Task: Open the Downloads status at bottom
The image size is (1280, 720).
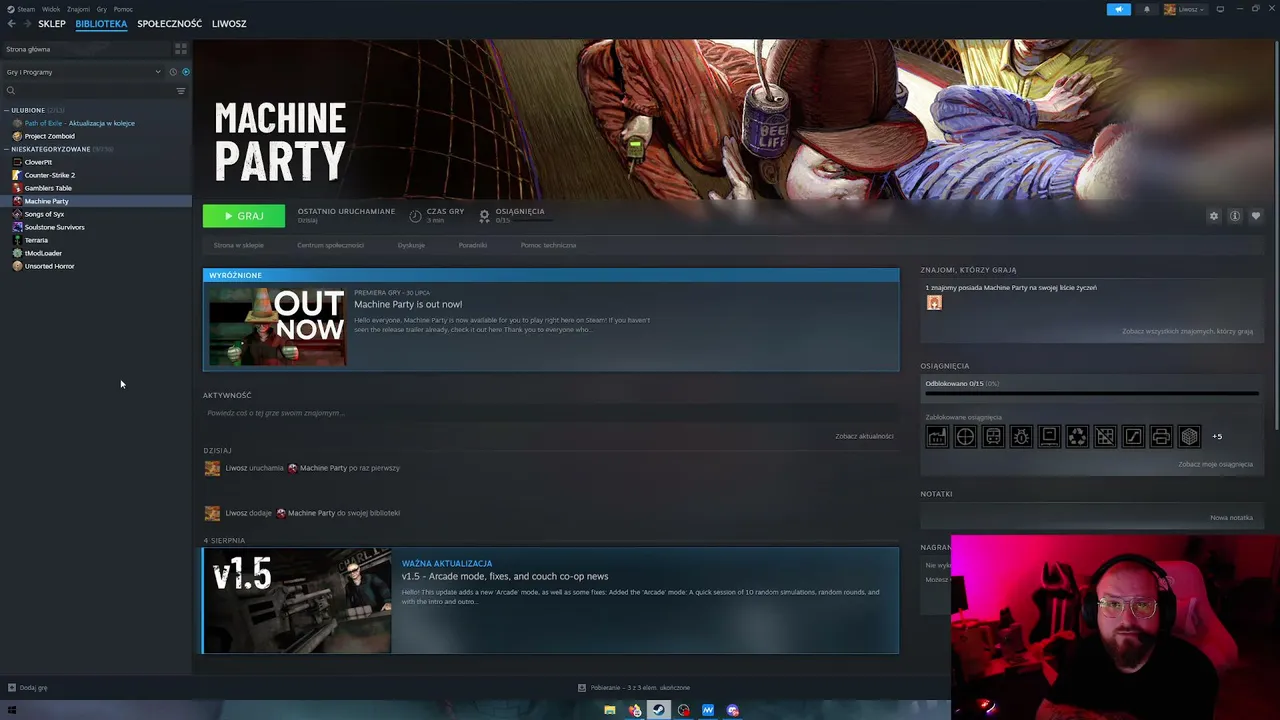Action: point(634,688)
